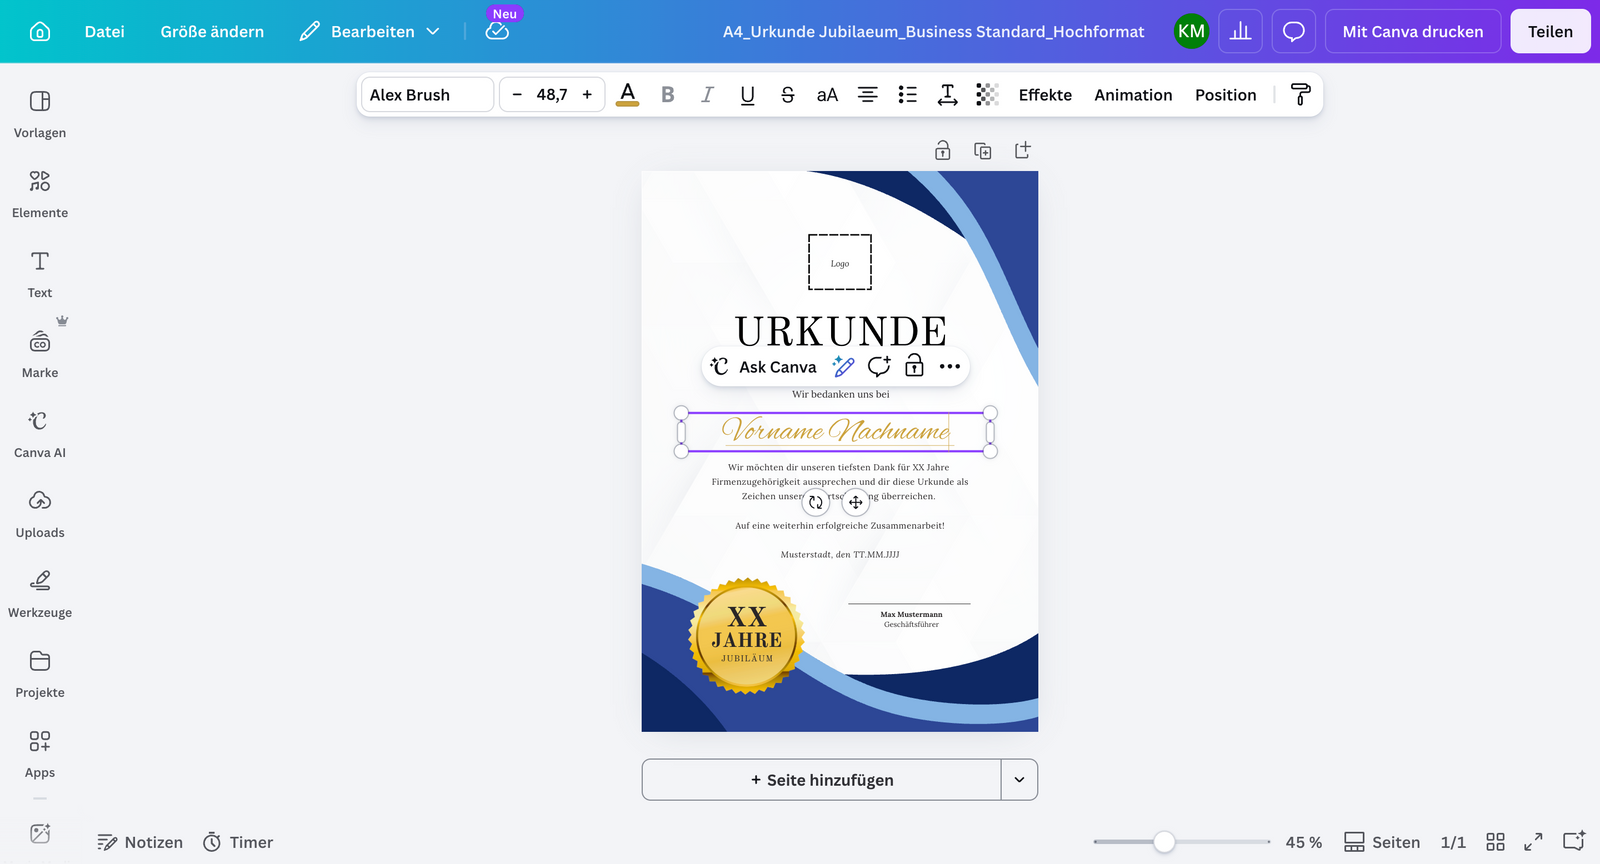
Task: Open the Effekte panel
Action: click(1045, 95)
